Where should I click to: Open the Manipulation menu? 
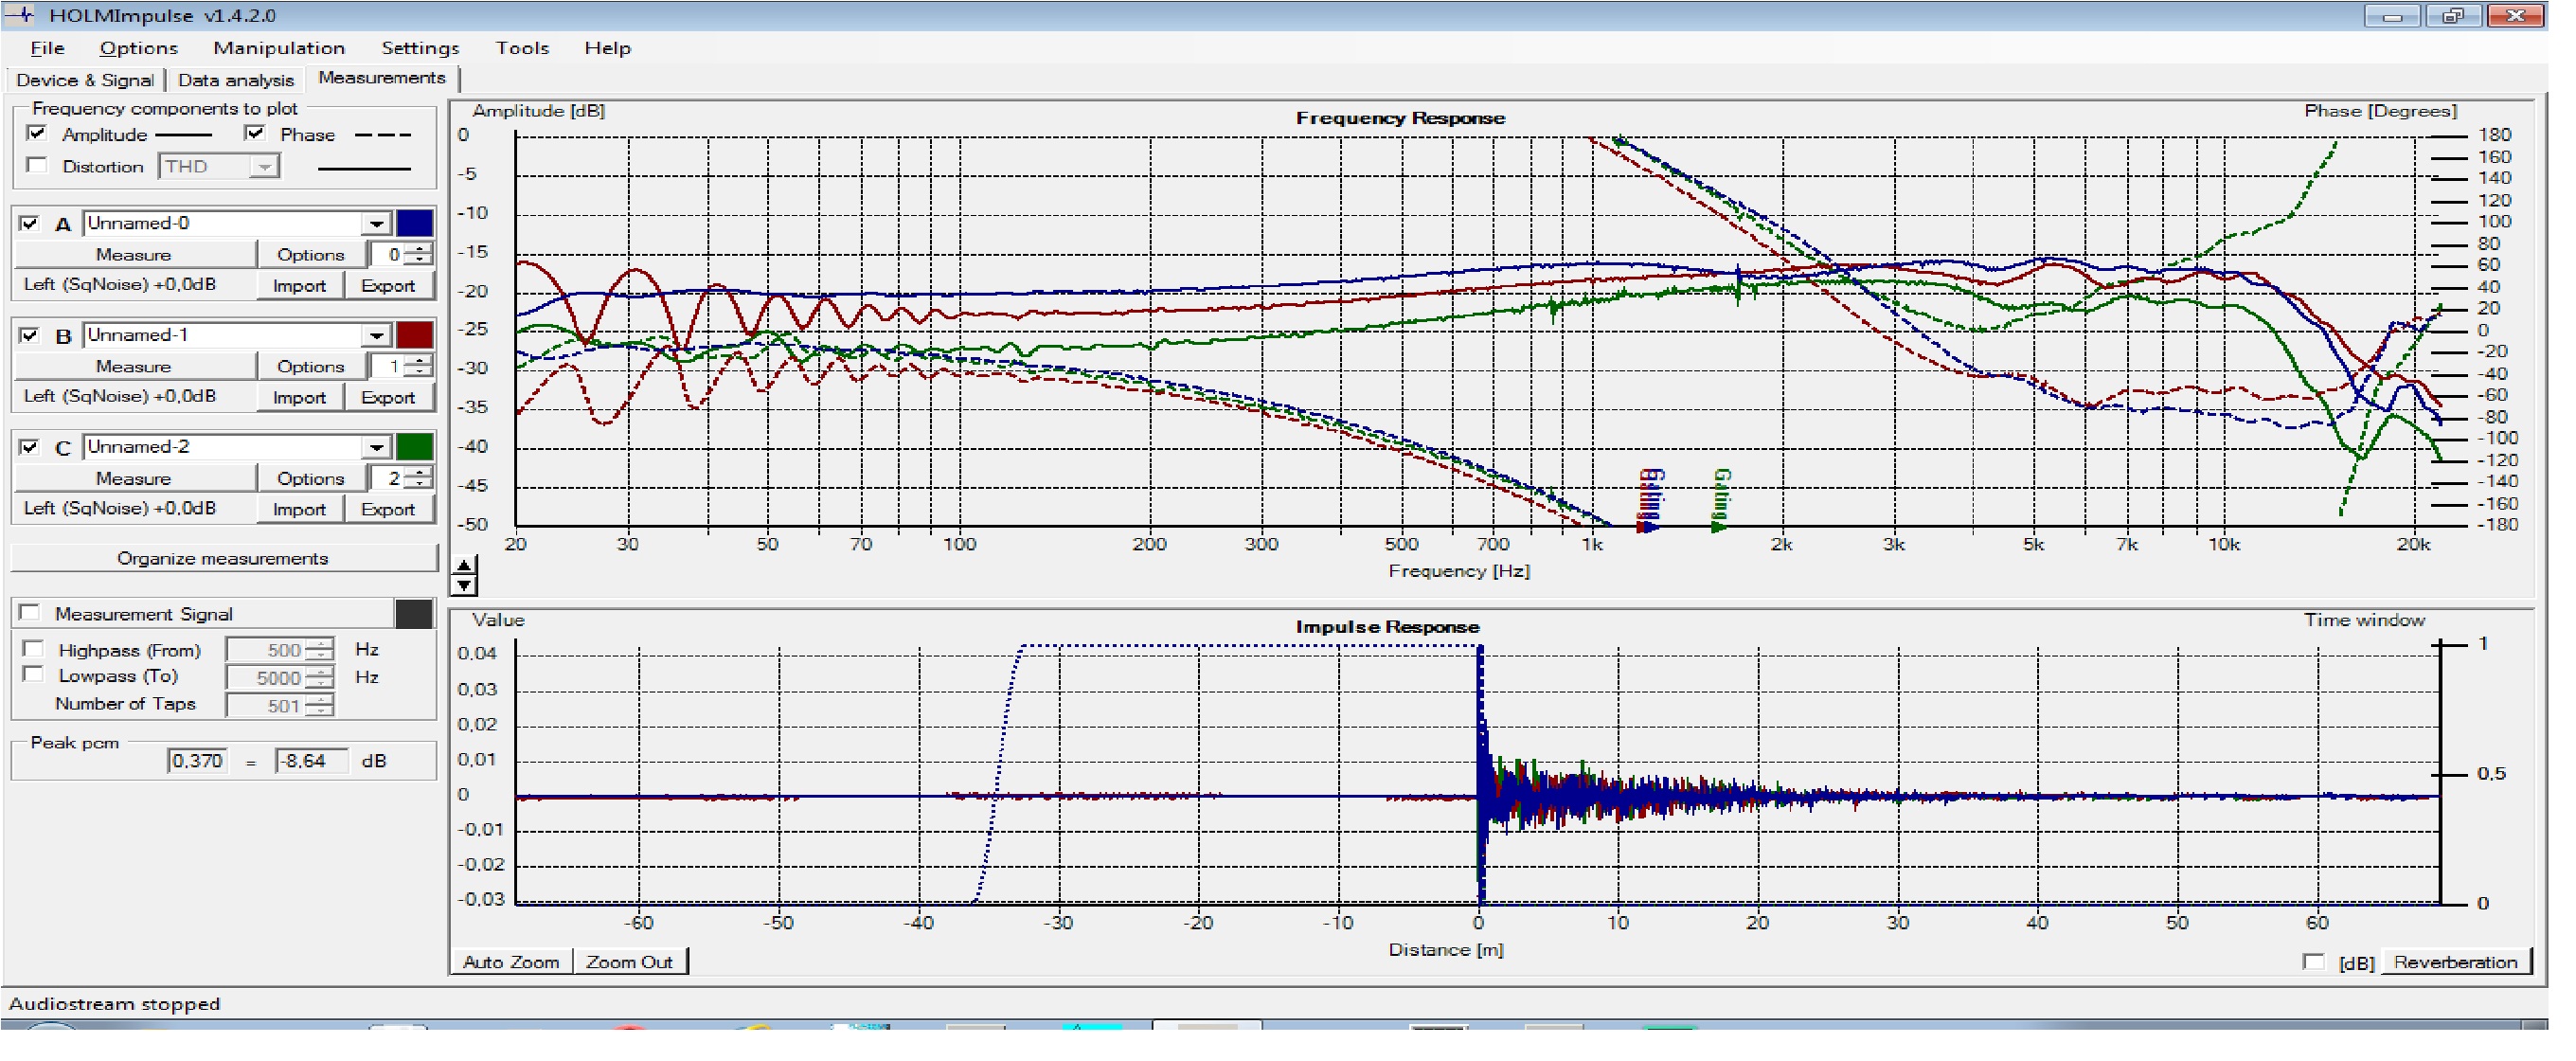click(x=278, y=48)
